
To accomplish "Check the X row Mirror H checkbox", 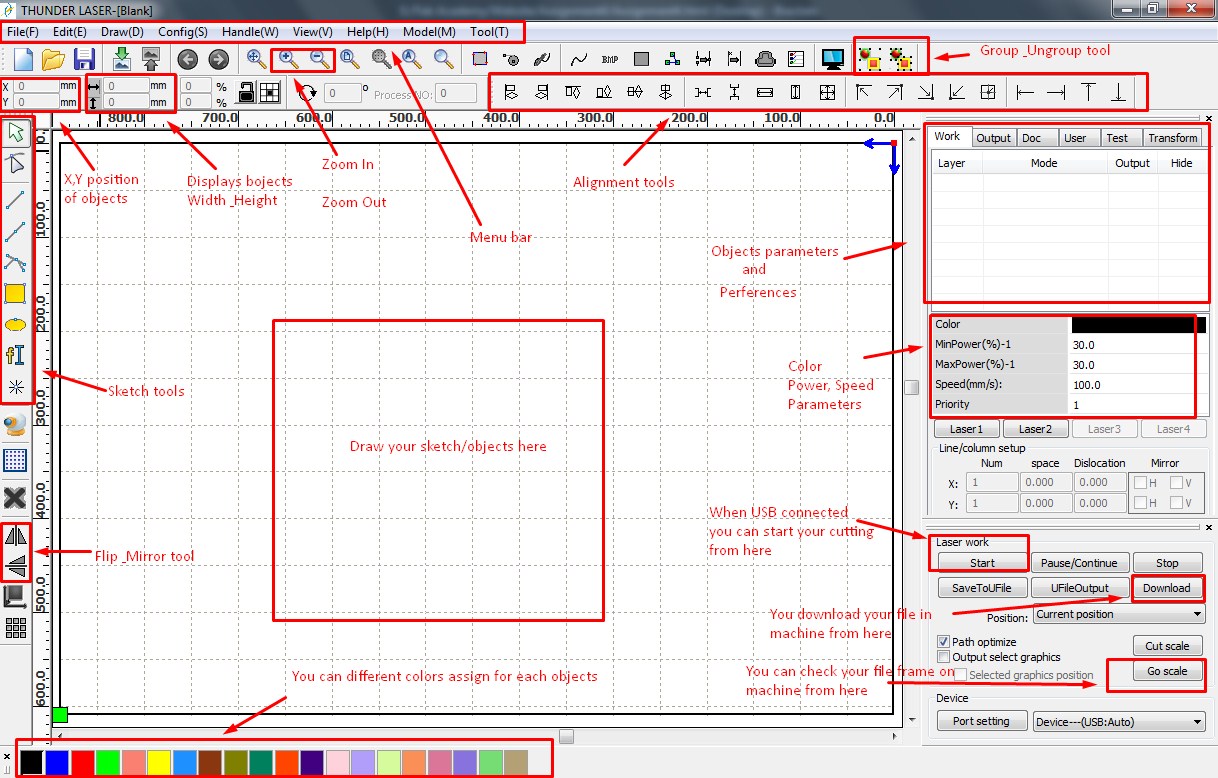I will pos(1140,483).
